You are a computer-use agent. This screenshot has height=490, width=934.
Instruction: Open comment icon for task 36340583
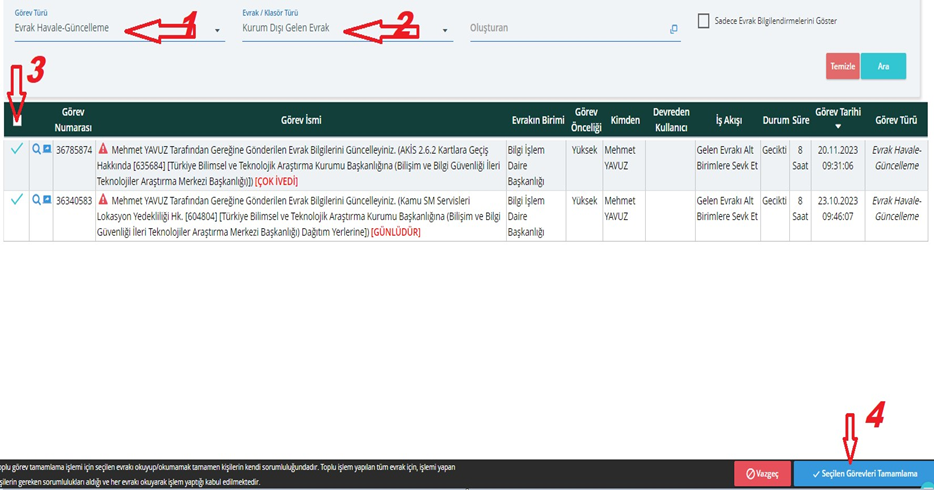click(x=47, y=200)
